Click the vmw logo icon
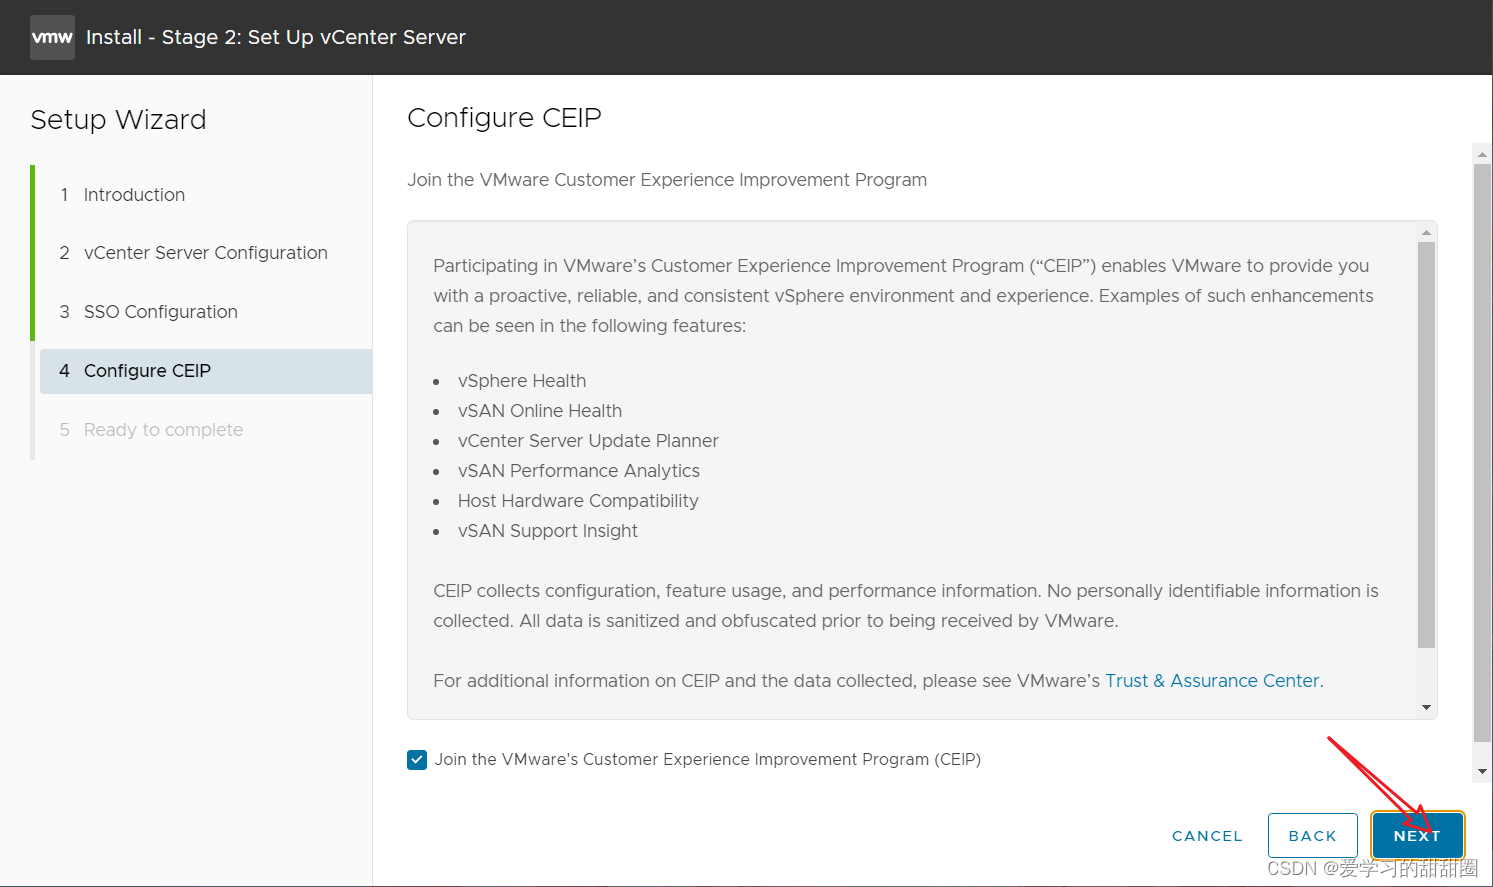 52,37
